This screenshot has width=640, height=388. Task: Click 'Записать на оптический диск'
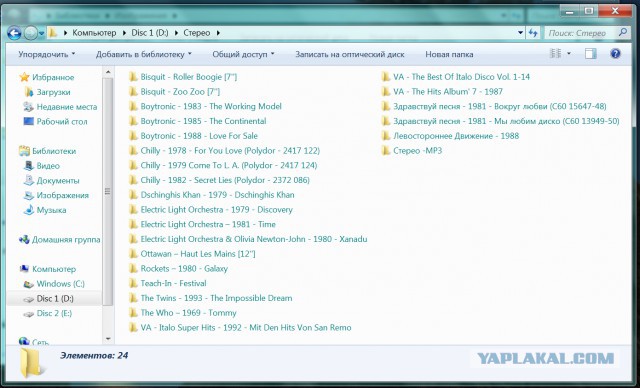click(x=350, y=54)
